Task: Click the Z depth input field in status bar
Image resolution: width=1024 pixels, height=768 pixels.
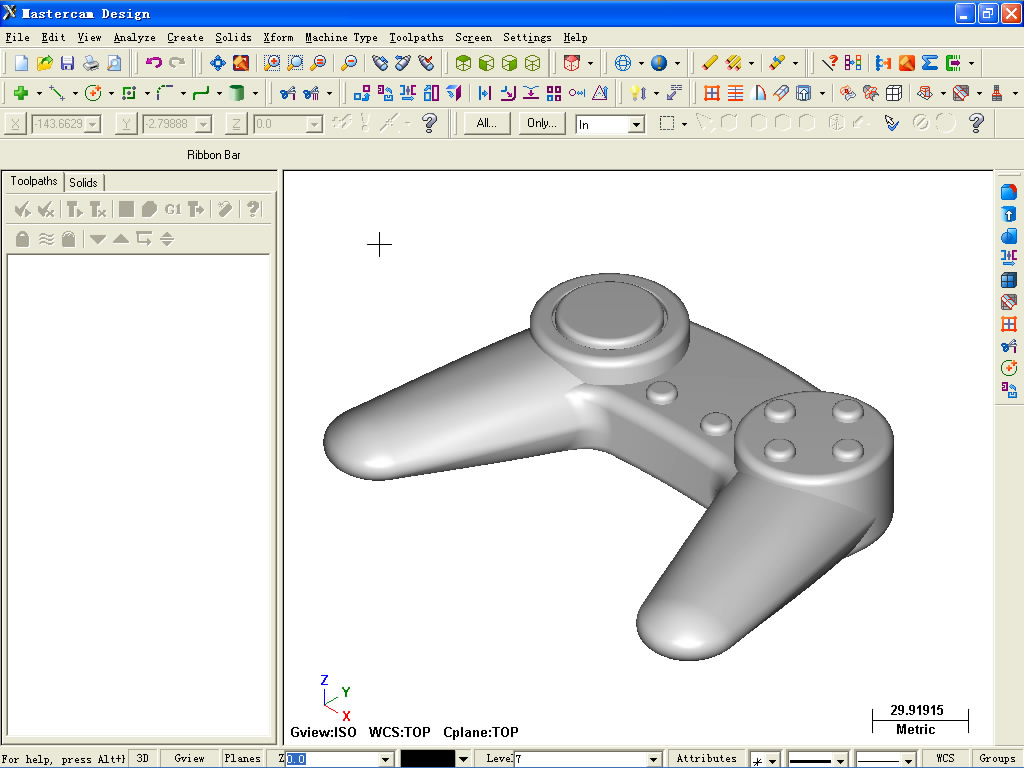Action: tap(332, 759)
